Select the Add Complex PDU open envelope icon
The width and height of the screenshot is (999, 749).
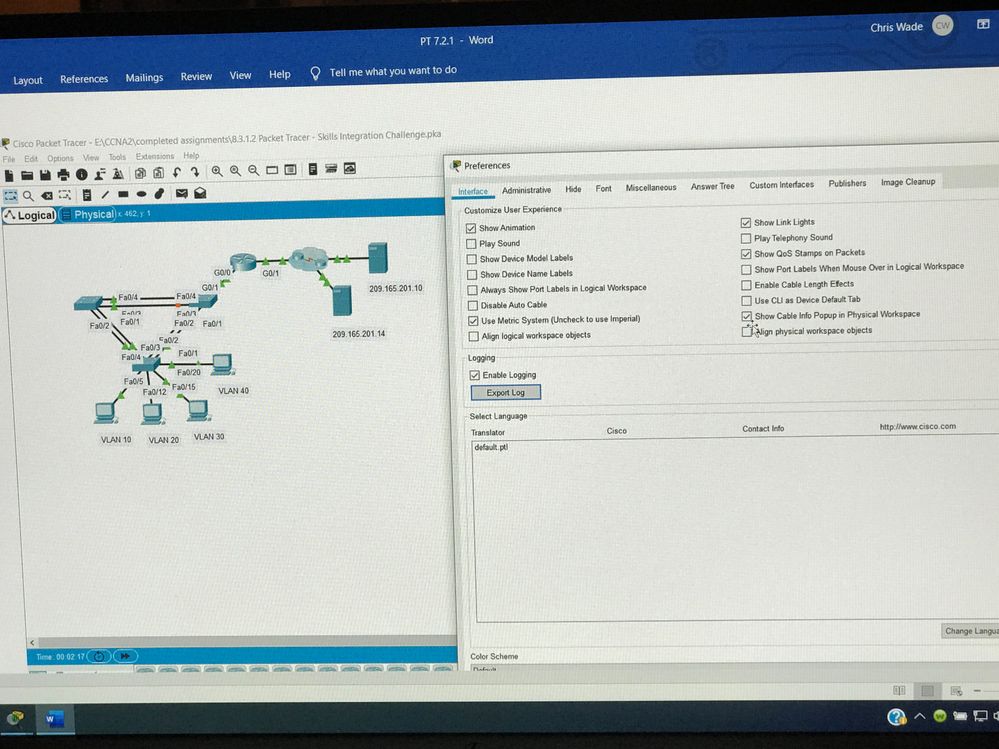pos(200,193)
